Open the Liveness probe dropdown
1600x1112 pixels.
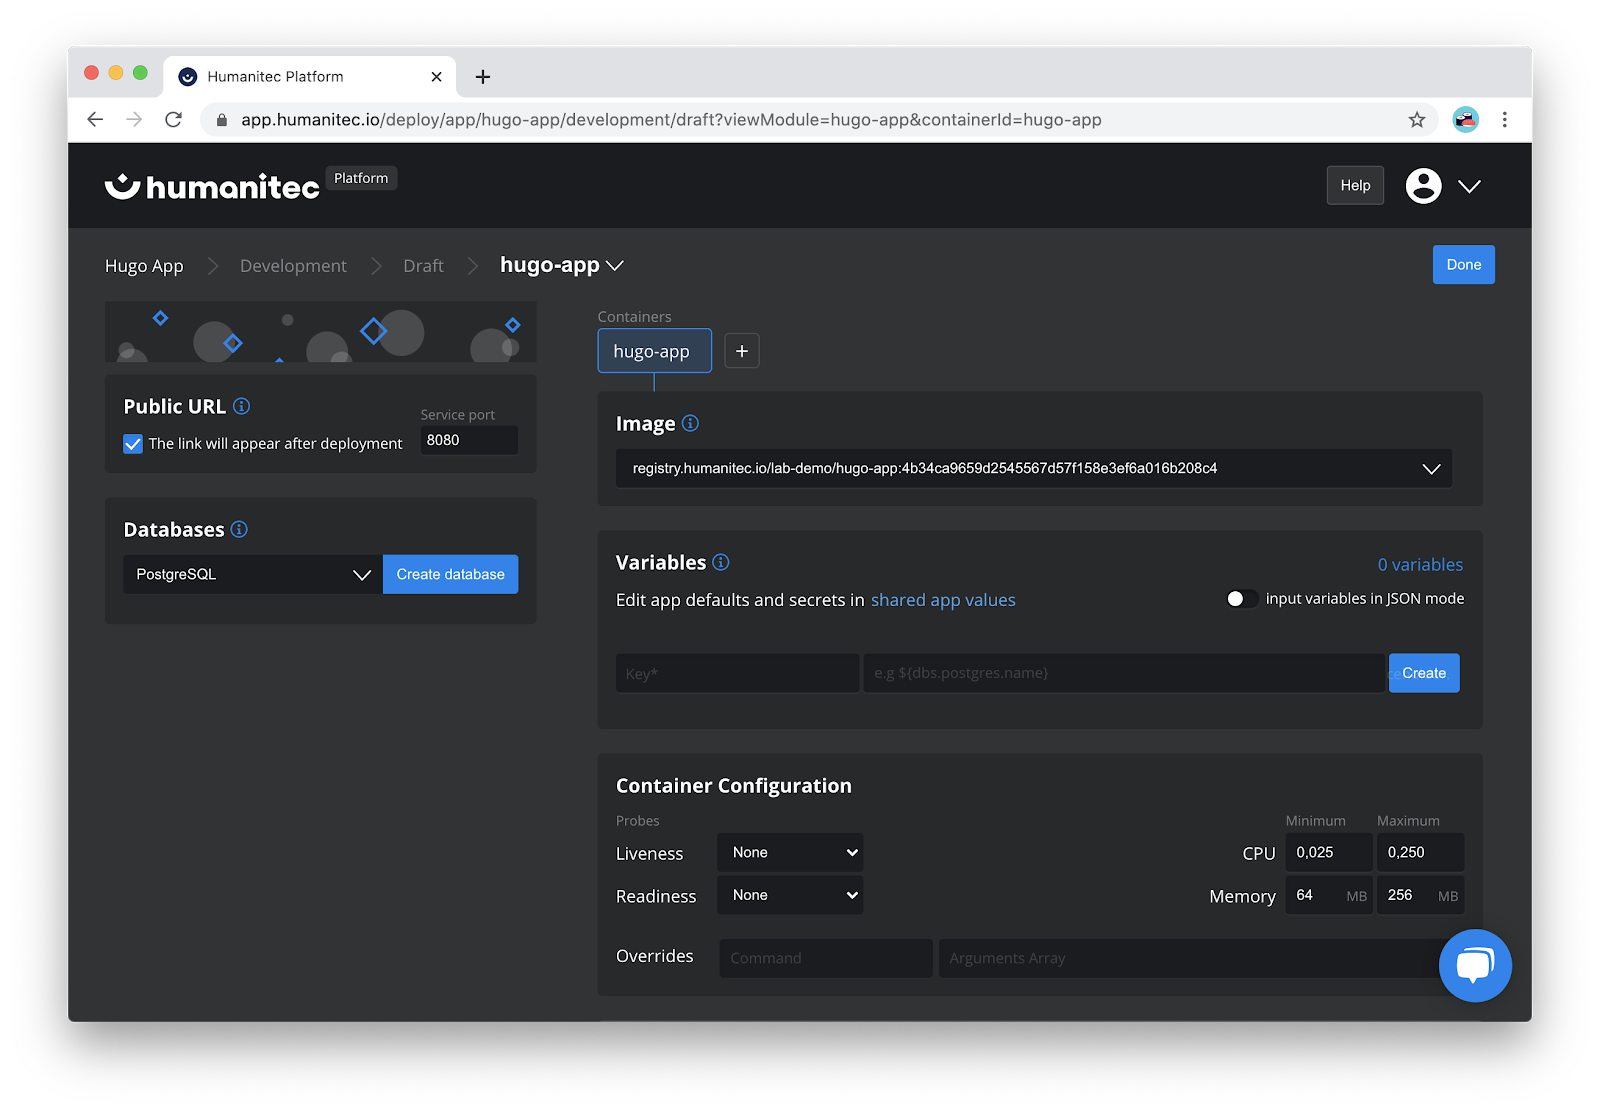point(789,851)
